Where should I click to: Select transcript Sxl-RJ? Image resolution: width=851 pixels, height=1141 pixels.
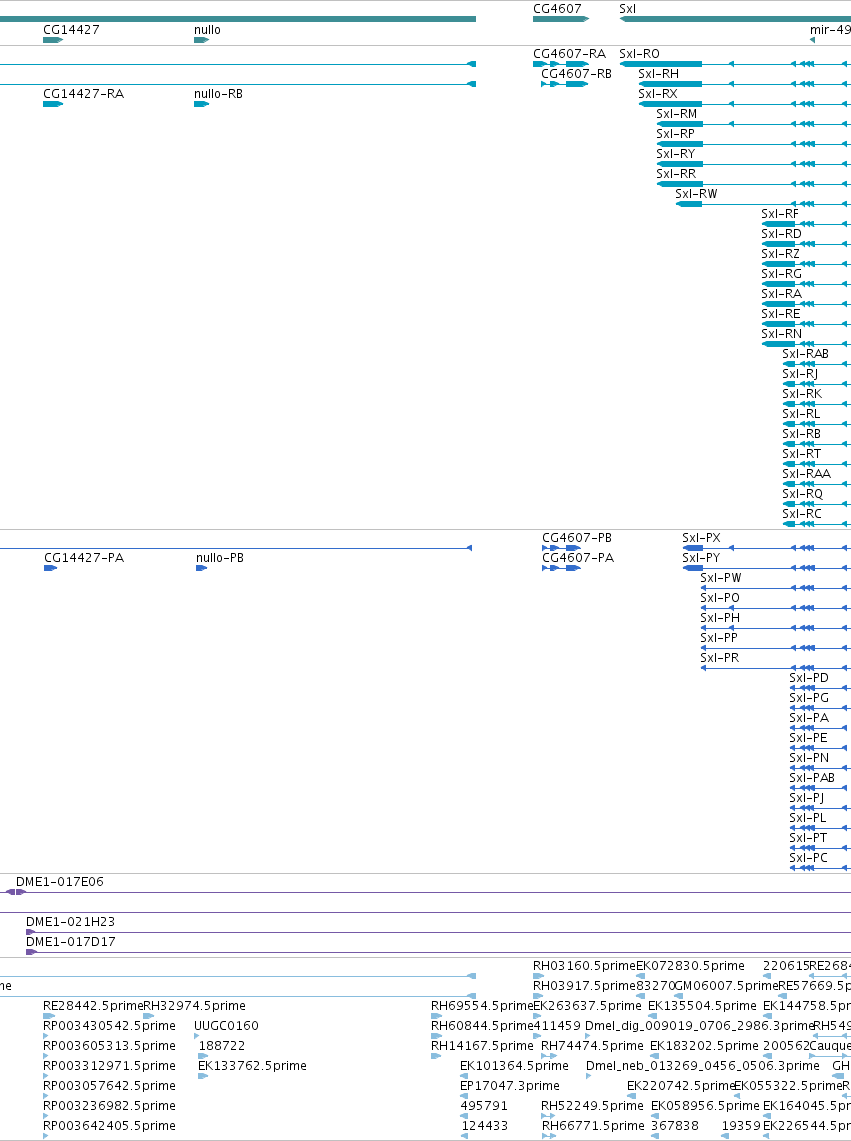coord(800,374)
